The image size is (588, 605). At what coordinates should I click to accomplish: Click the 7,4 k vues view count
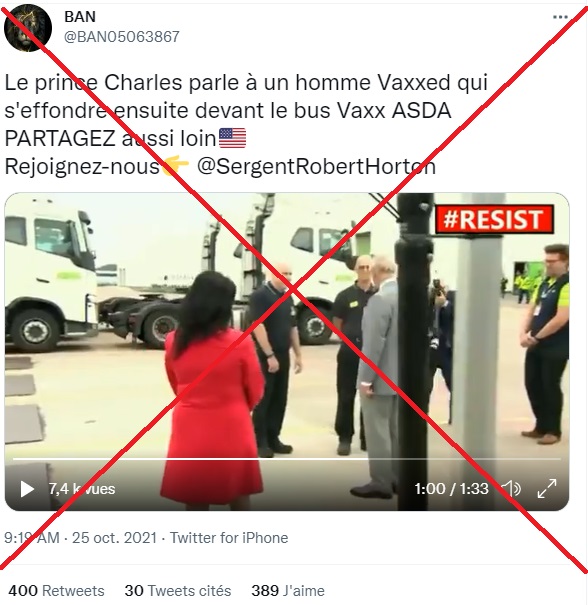(x=82, y=489)
